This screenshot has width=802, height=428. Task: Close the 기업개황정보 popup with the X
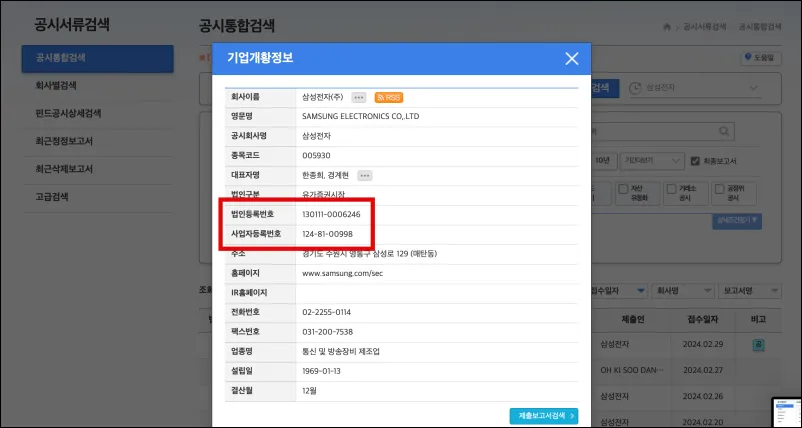pos(571,59)
